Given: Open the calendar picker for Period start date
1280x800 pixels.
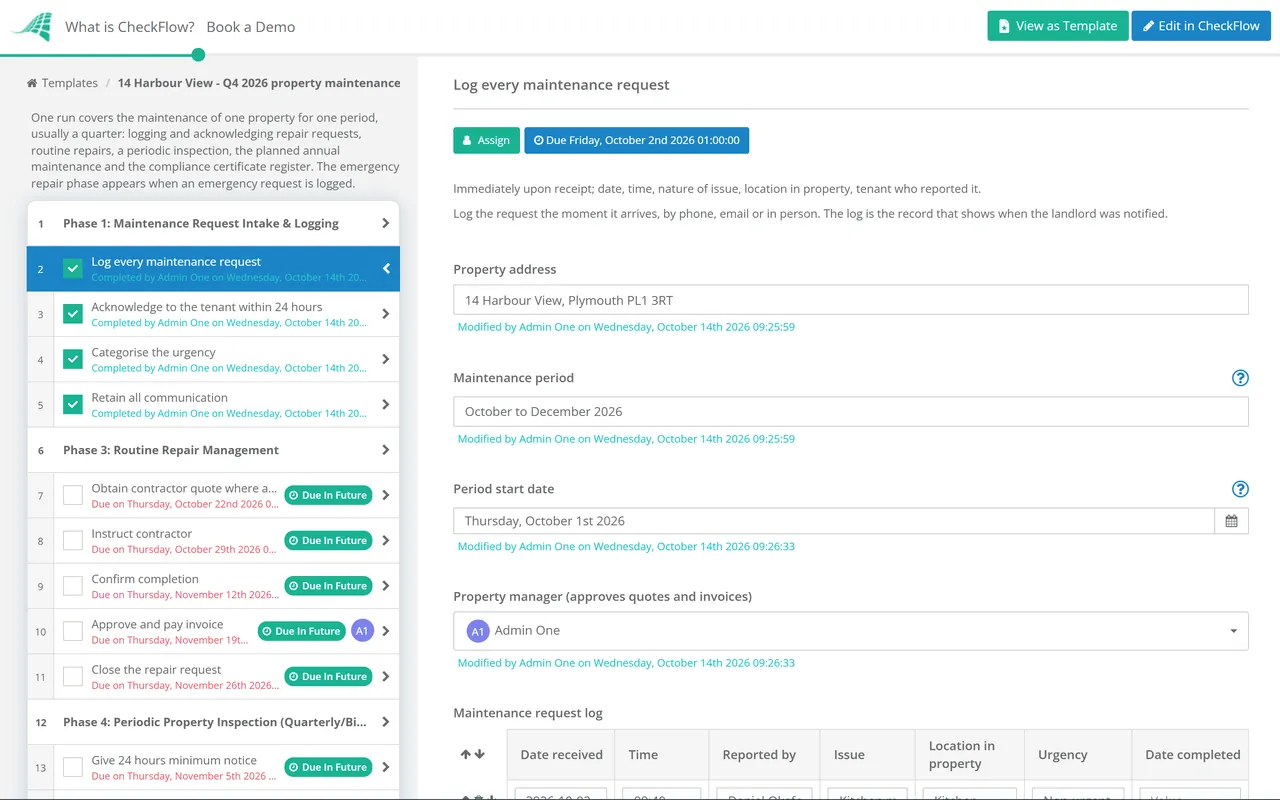Looking at the screenshot, I should [x=1231, y=521].
